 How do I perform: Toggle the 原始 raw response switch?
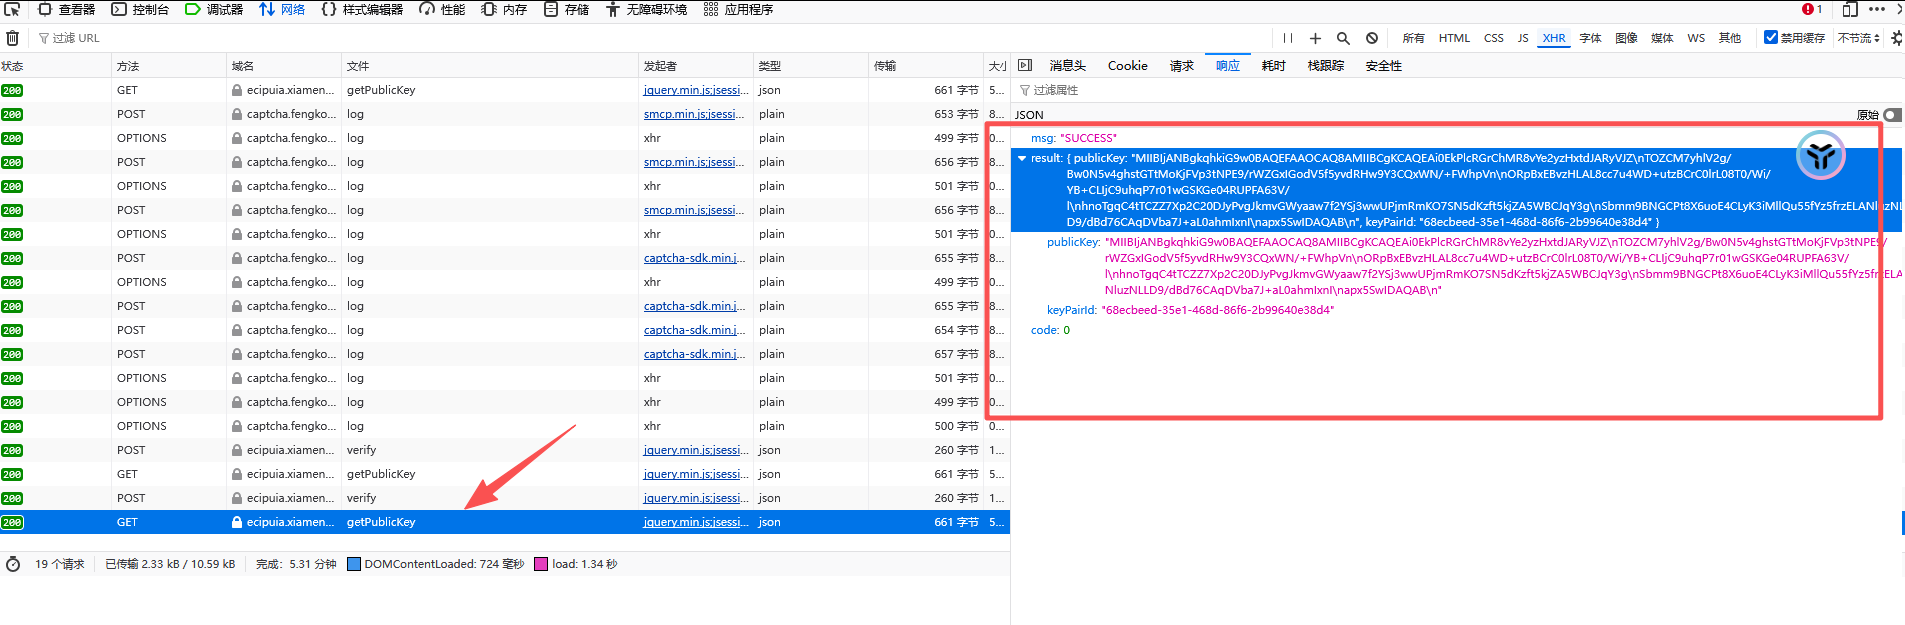[1891, 115]
